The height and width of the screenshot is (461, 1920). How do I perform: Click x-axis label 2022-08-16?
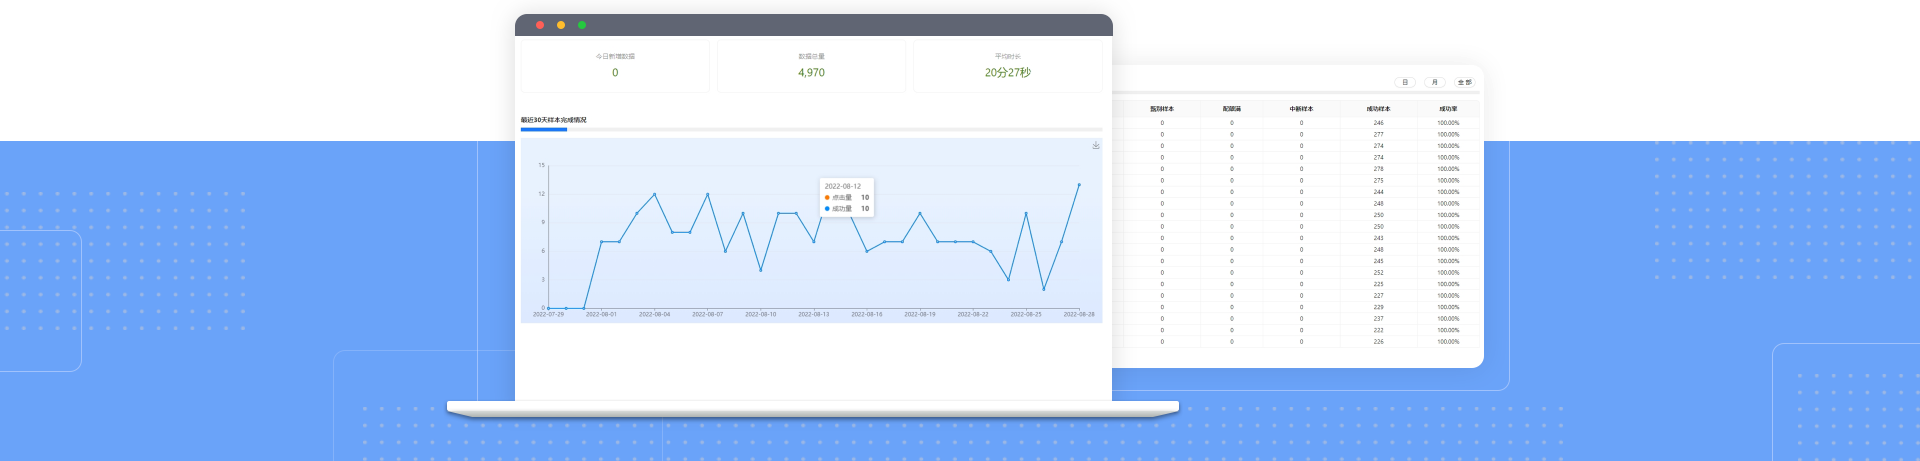pyautogui.click(x=867, y=314)
